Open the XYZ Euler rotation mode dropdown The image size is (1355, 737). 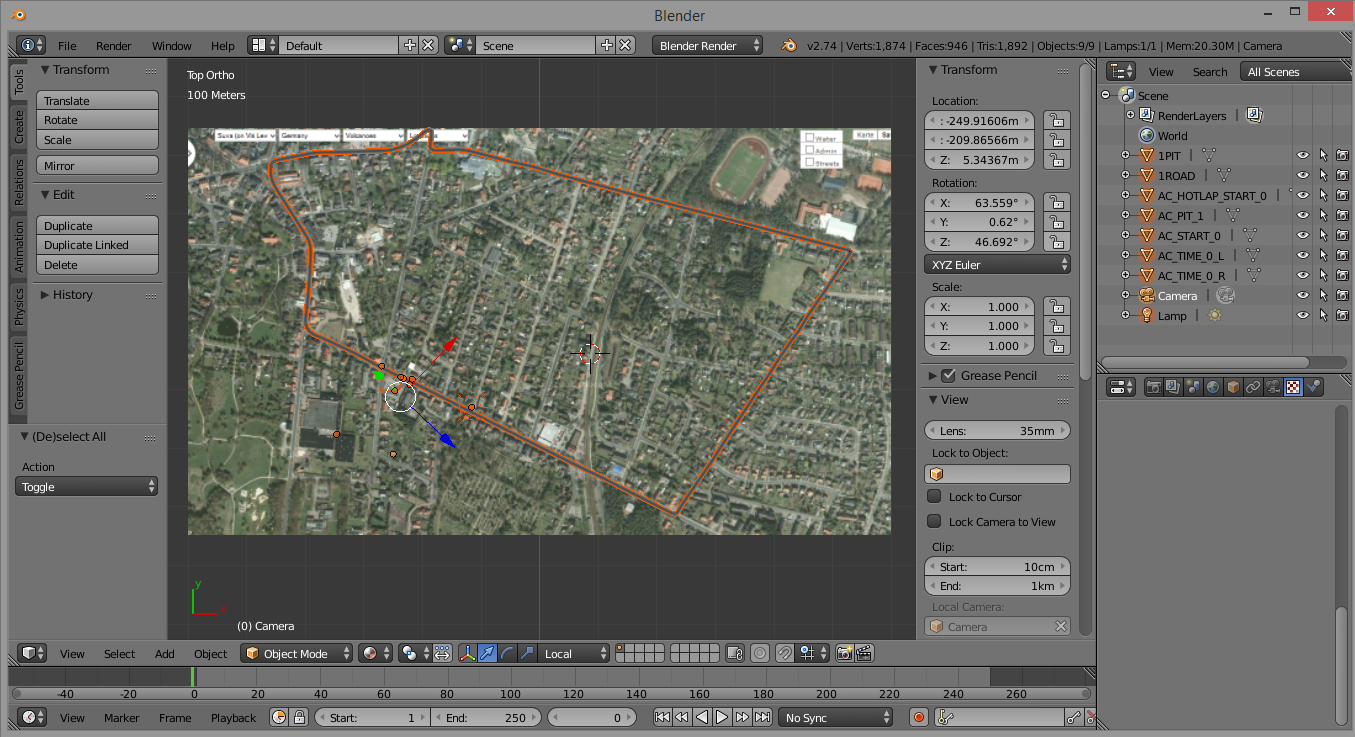click(x=997, y=264)
